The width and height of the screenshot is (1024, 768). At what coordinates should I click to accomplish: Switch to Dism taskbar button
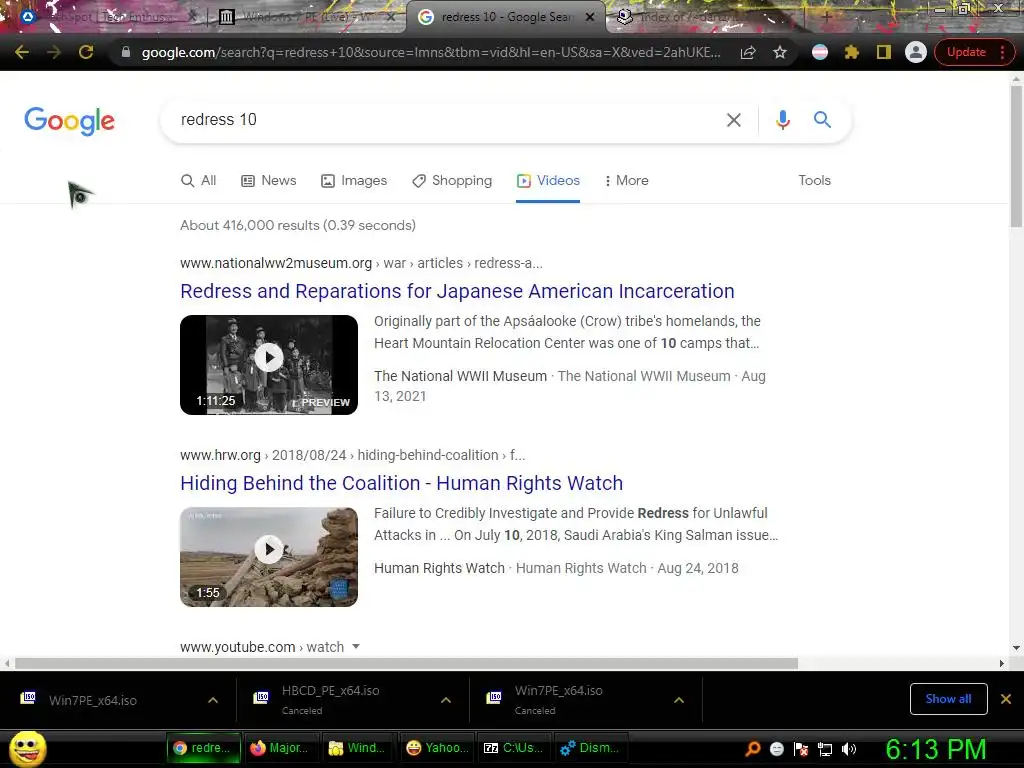point(590,748)
